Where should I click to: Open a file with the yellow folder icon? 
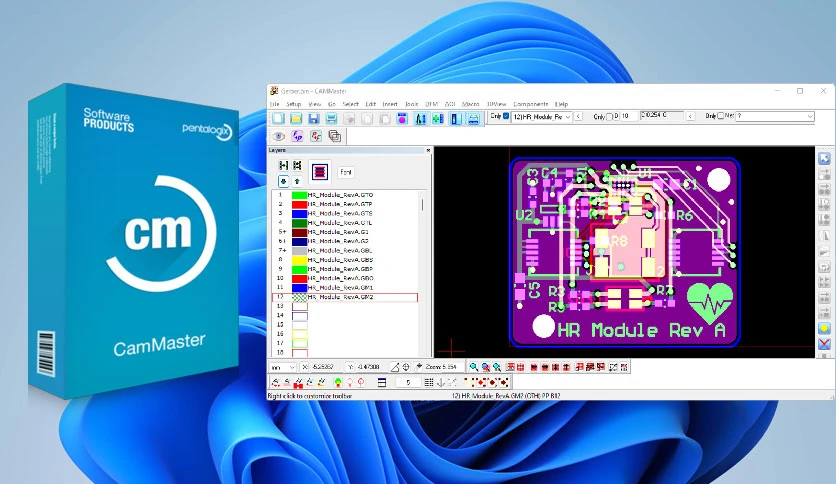click(x=296, y=118)
